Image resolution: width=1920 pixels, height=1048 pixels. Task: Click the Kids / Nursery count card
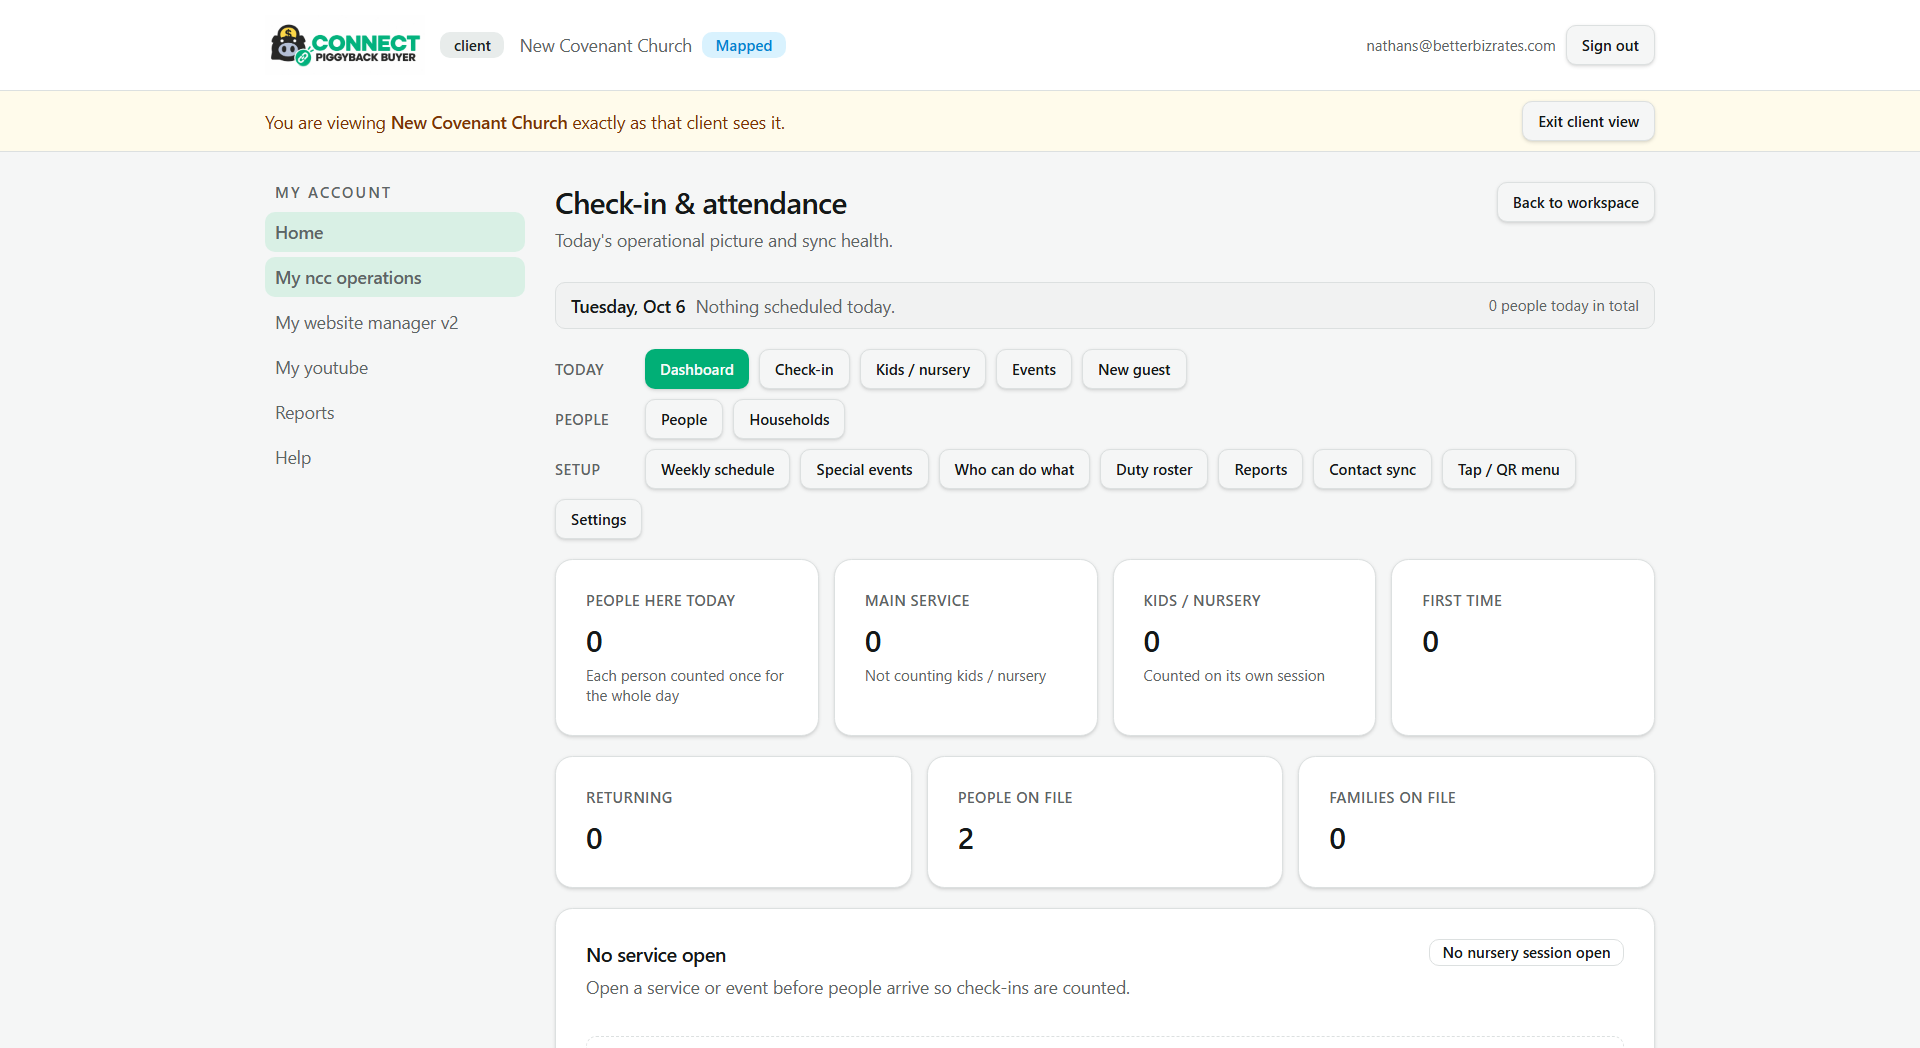tap(1244, 648)
